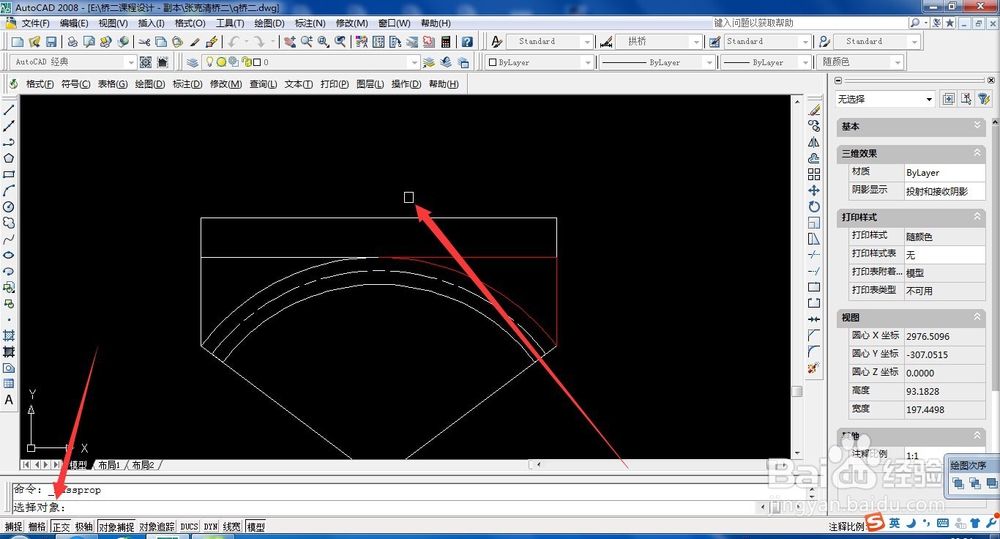Select the Hatch tool
This screenshot has height=539, width=1000.
pos(9,336)
